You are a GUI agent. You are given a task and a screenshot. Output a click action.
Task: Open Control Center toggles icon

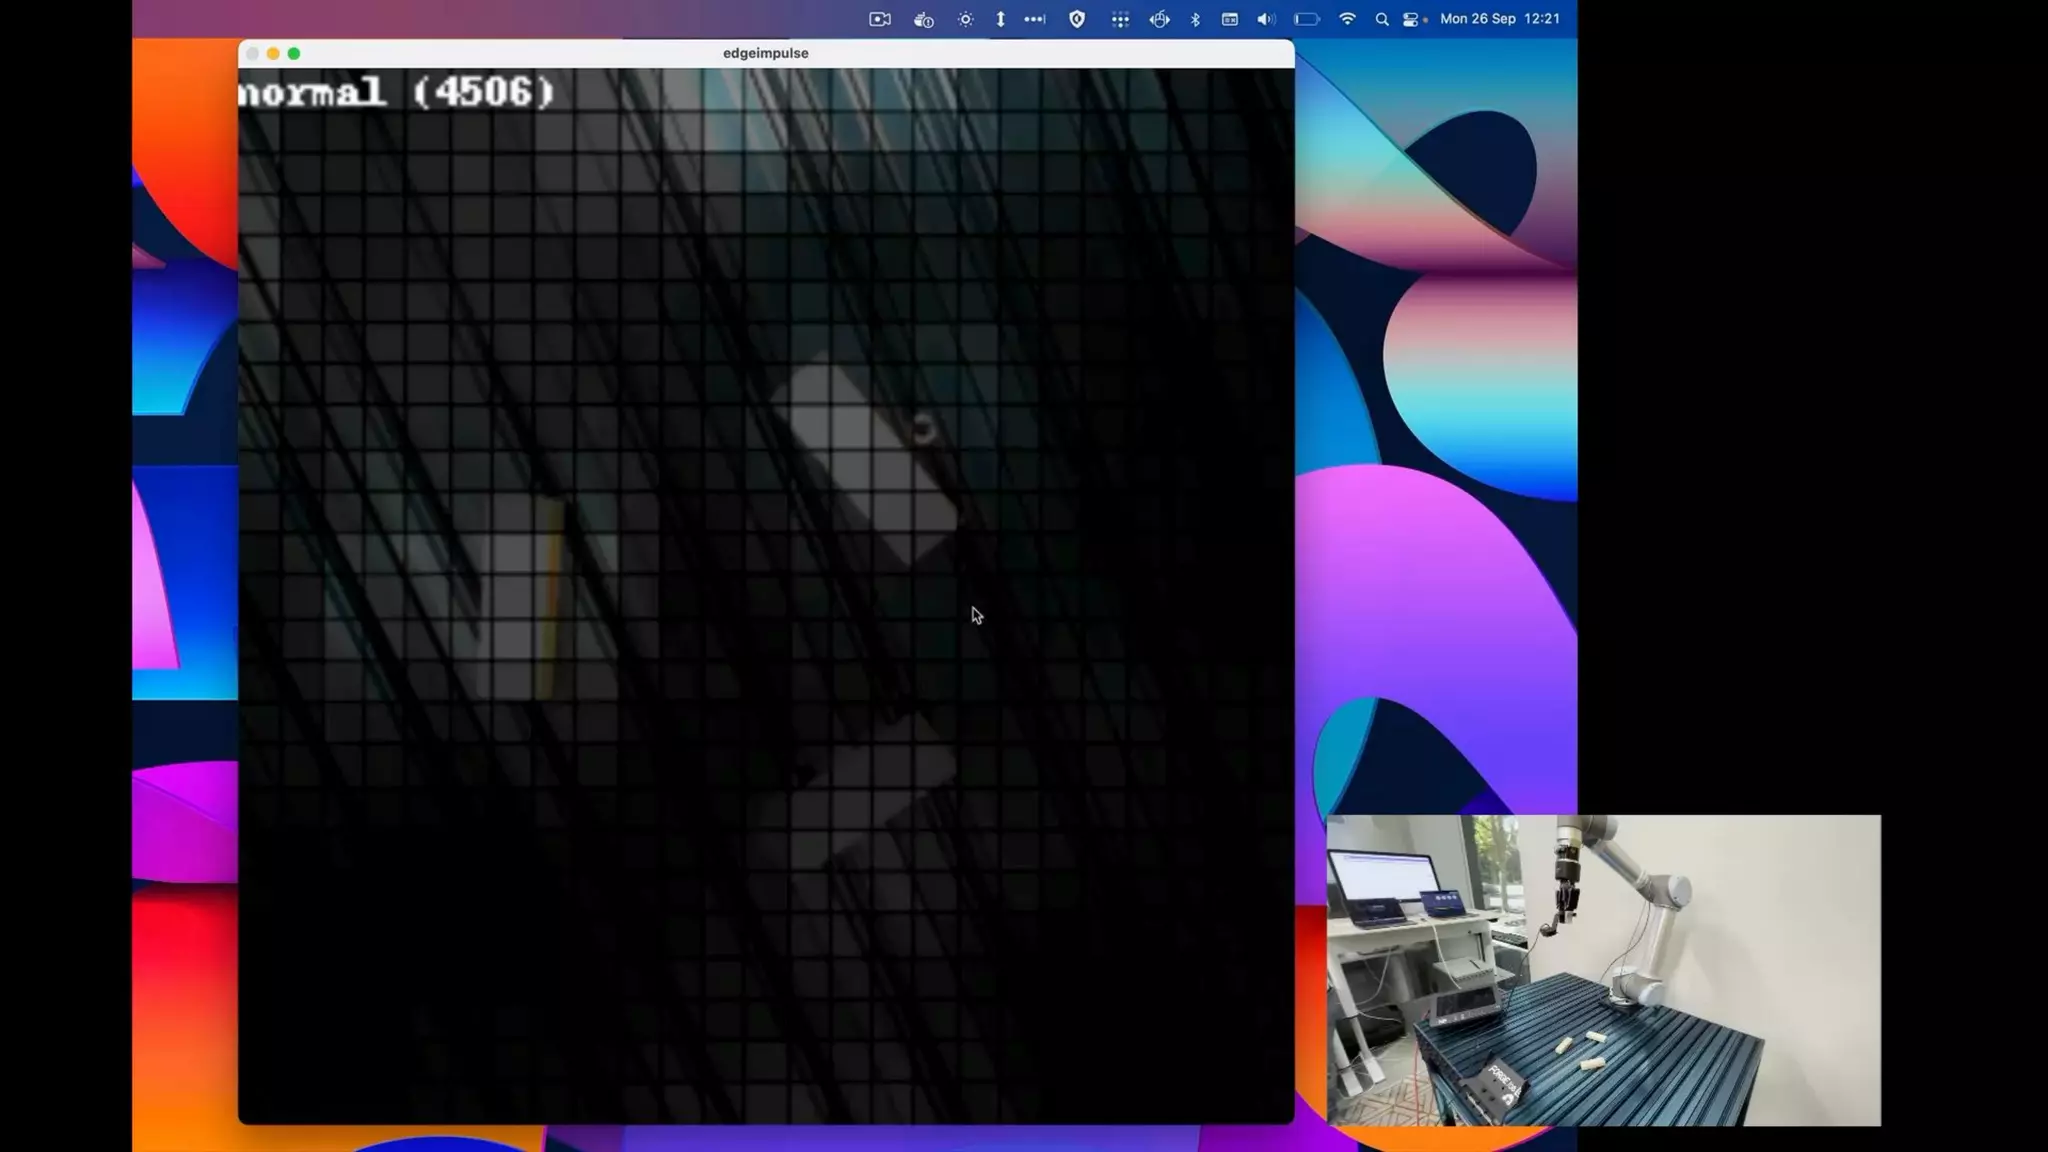(1411, 19)
